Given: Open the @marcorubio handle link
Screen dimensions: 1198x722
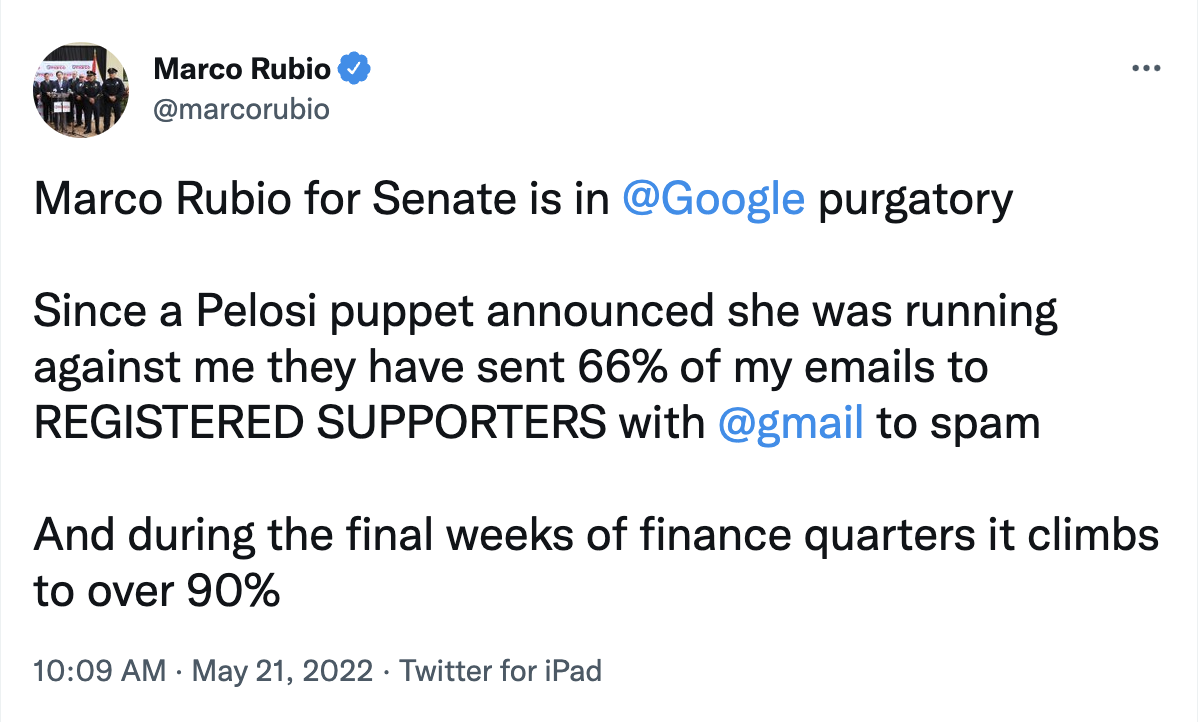Looking at the screenshot, I should [x=240, y=109].
